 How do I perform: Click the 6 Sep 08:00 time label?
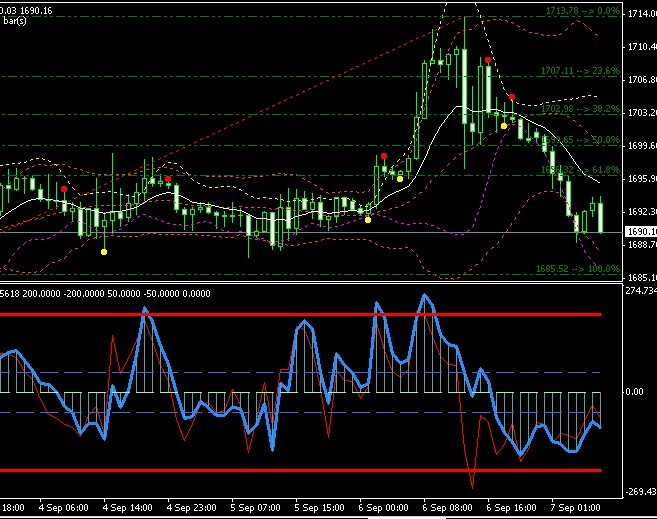[x=447, y=508]
